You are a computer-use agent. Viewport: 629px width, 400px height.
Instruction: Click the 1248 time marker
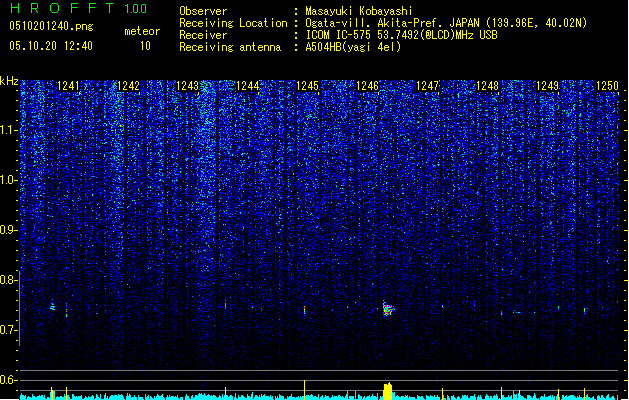pos(487,86)
